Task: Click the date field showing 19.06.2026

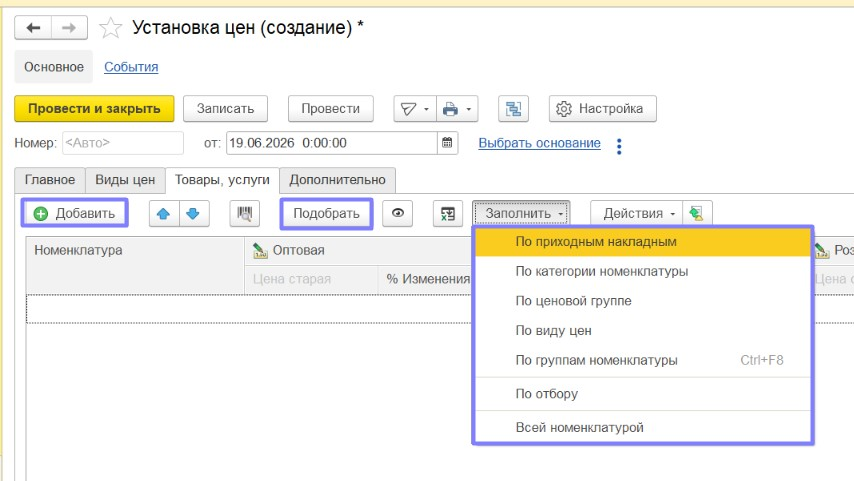Action: click(x=332, y=143)
